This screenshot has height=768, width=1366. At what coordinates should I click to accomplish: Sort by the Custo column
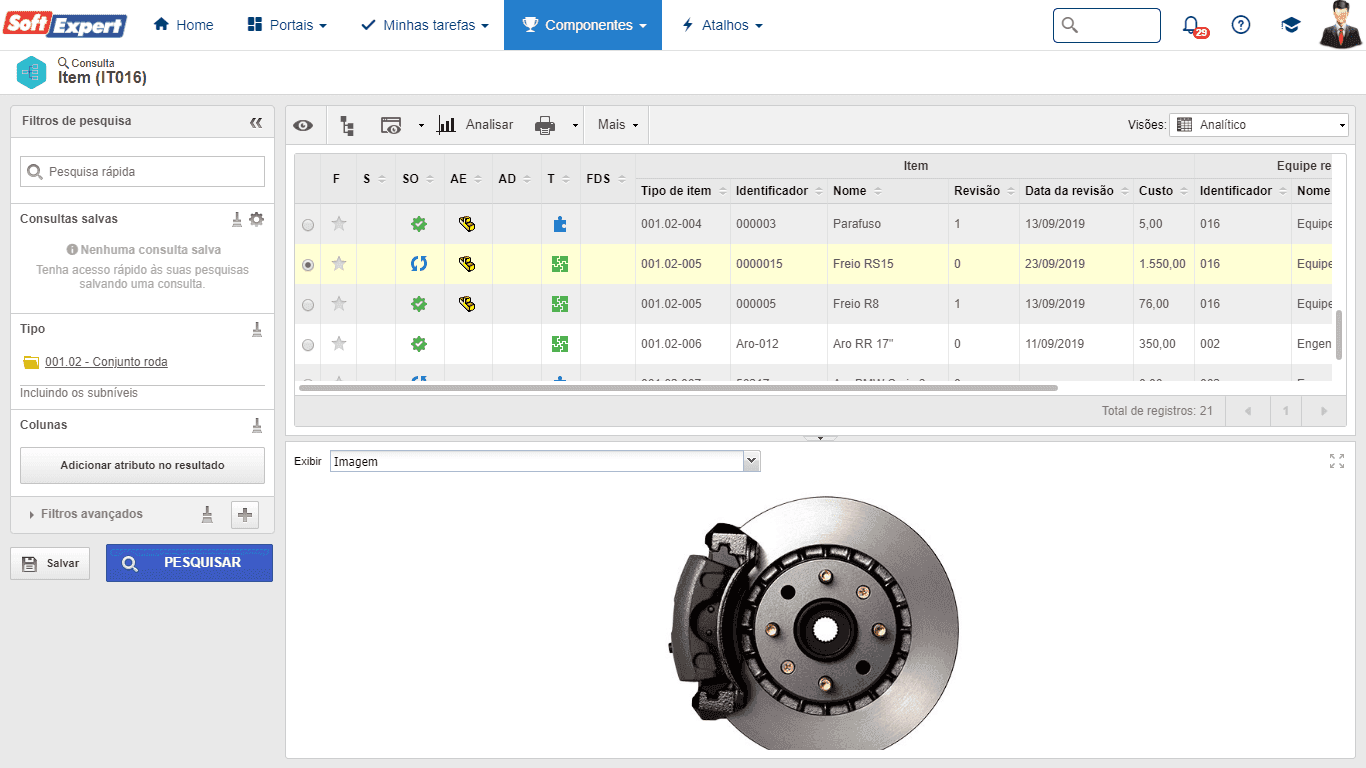pos(1163,191)
